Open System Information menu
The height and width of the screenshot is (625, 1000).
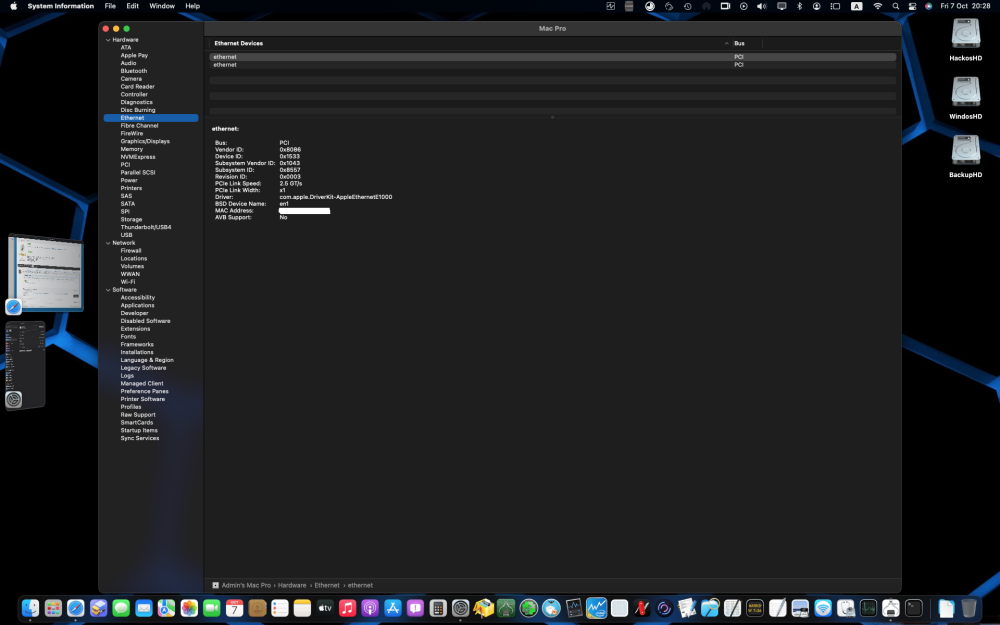click(x=61, y=6)
